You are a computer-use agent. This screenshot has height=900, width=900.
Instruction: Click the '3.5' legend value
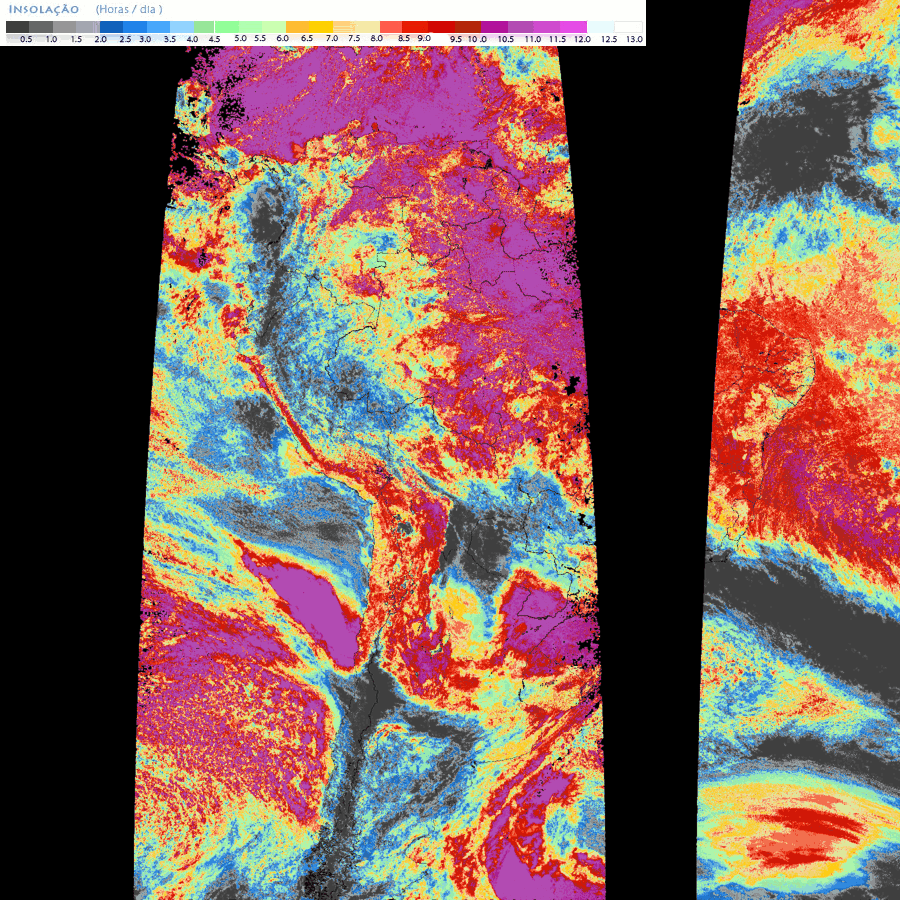[170, 39]
